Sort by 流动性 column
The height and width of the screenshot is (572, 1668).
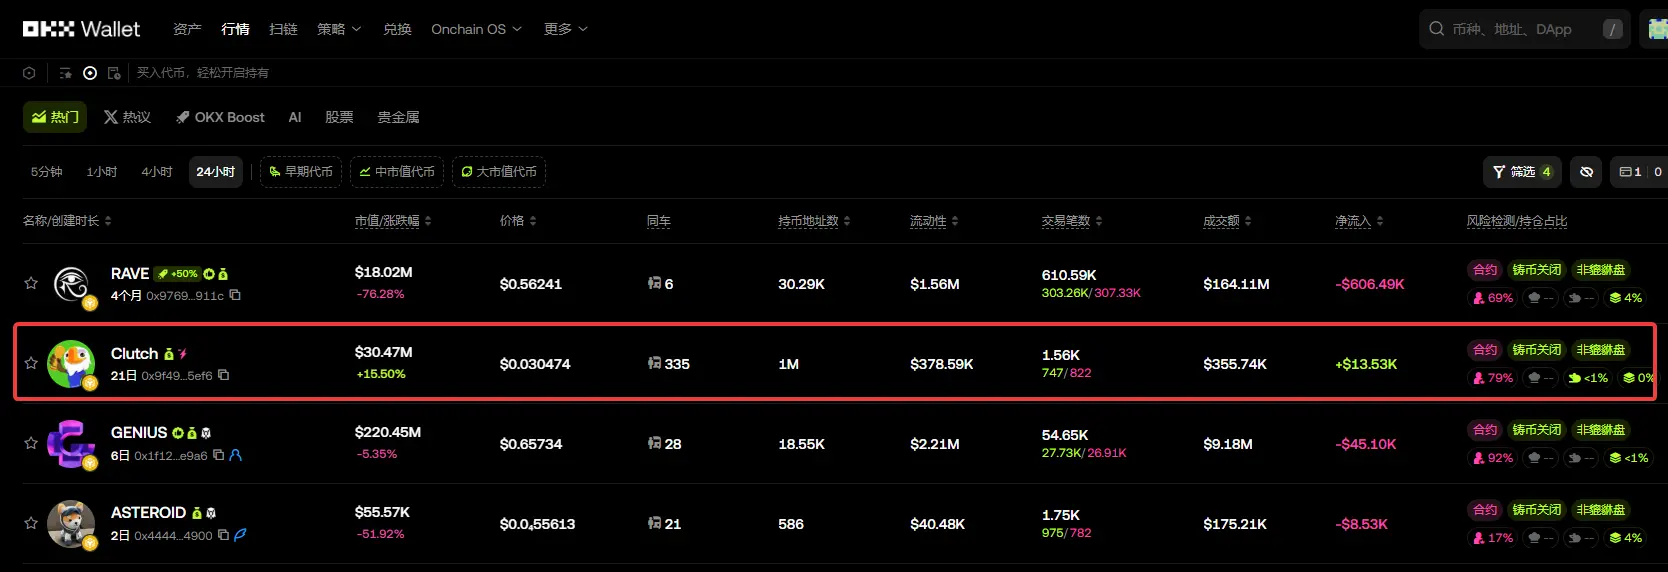click(934, 221)
